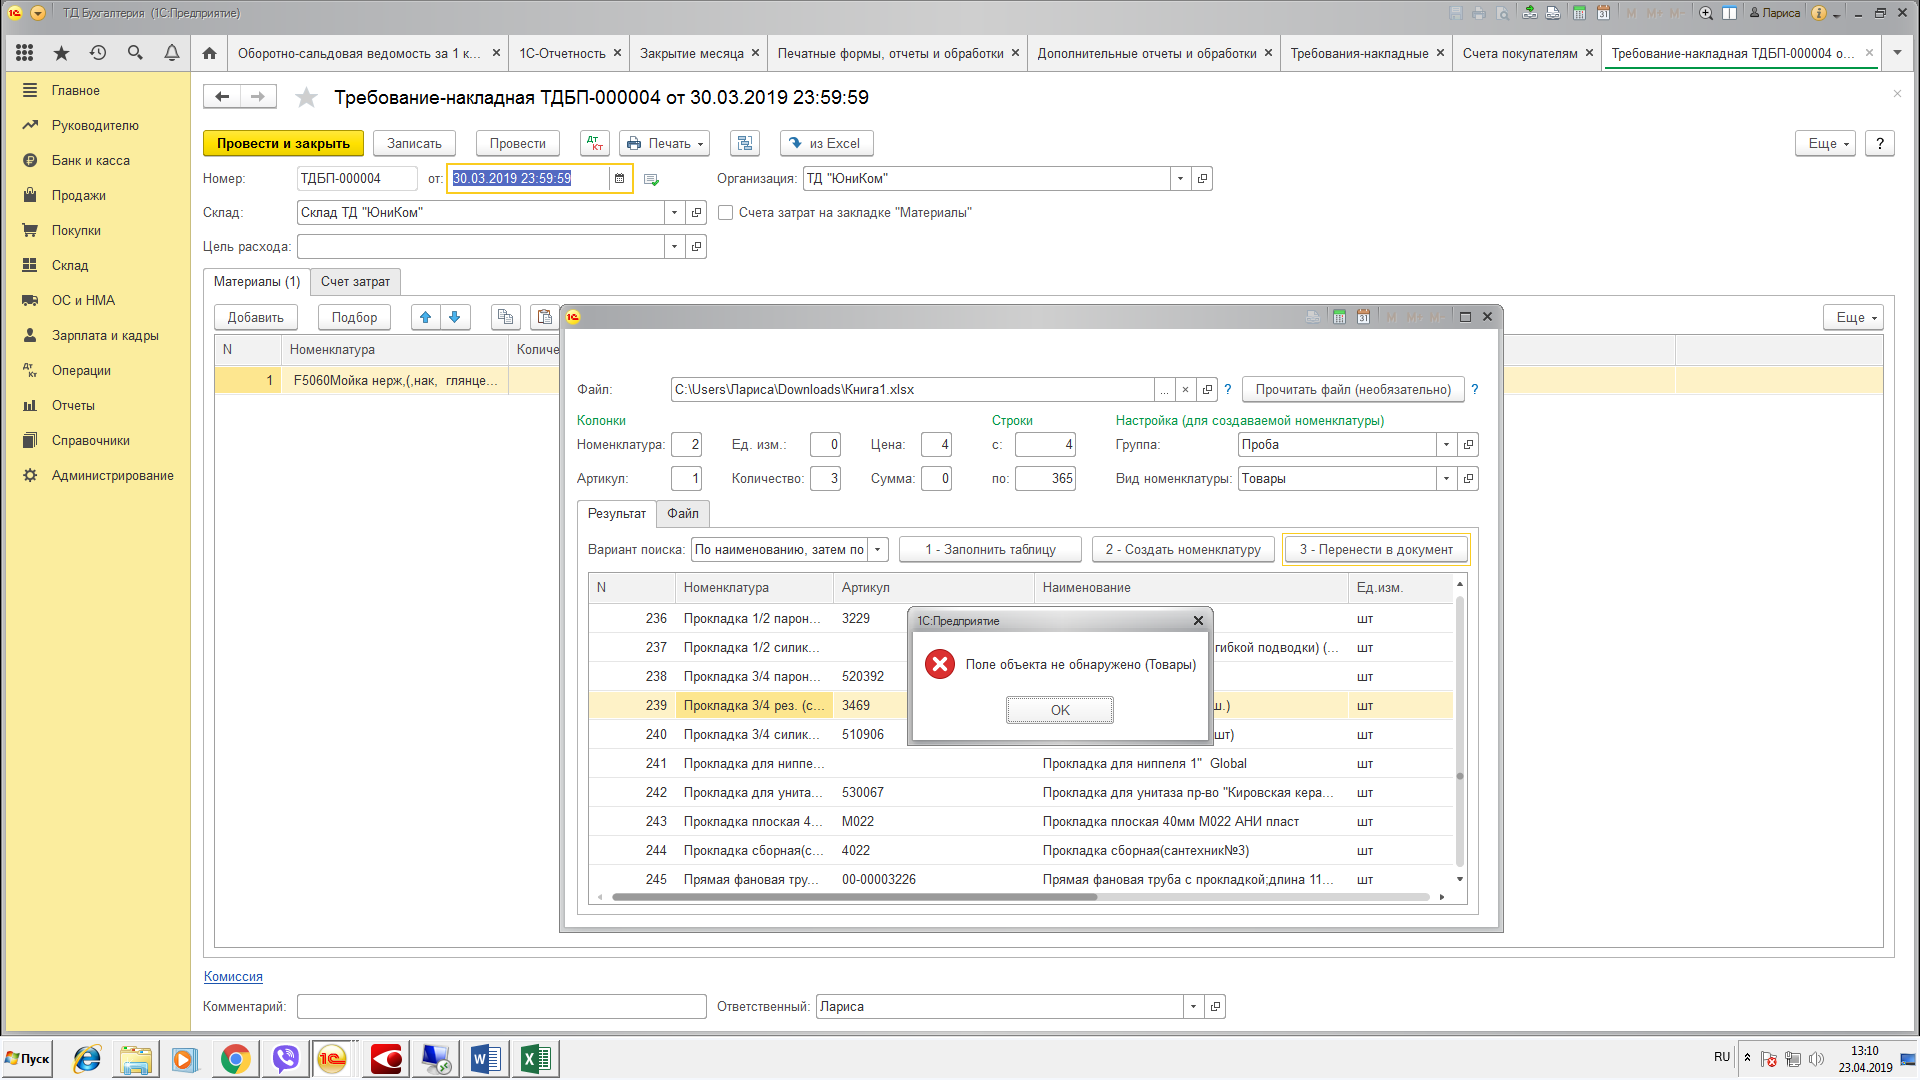Go to the home page icon

point(209,53)
